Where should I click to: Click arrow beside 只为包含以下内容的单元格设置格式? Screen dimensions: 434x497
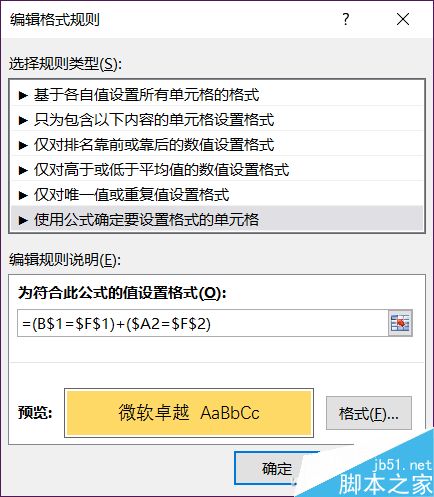point(23,120)
